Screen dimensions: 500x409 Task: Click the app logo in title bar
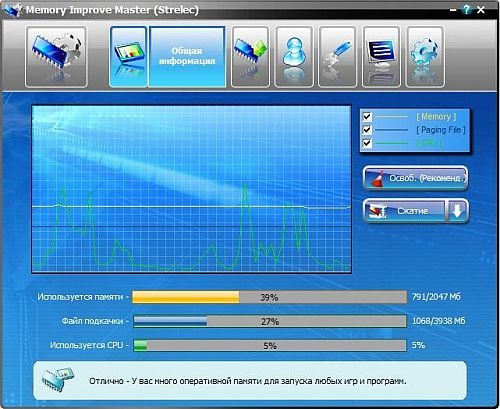pyautogui.click(x=13, y=10)
